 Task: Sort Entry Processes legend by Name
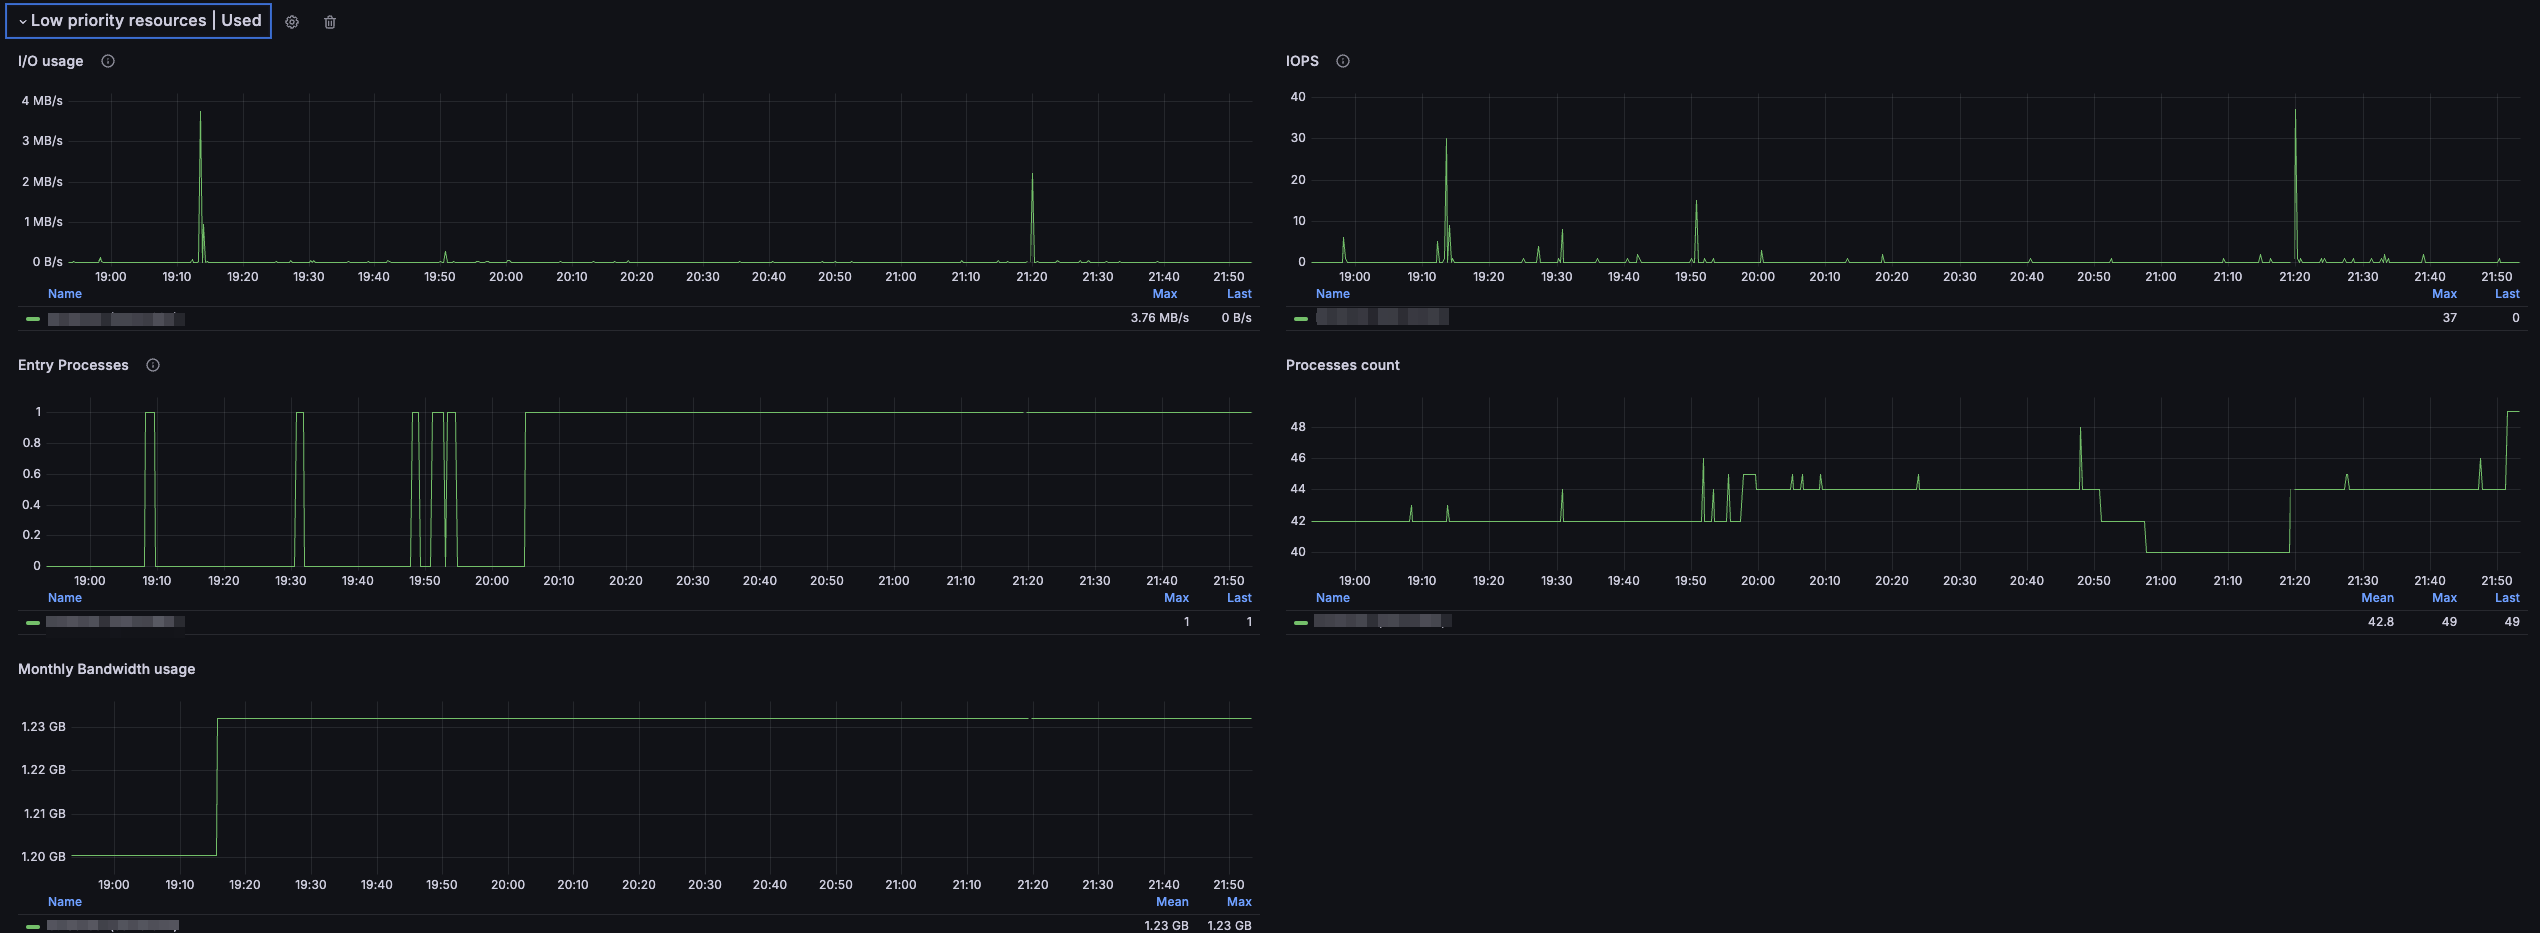coord(65,598)
